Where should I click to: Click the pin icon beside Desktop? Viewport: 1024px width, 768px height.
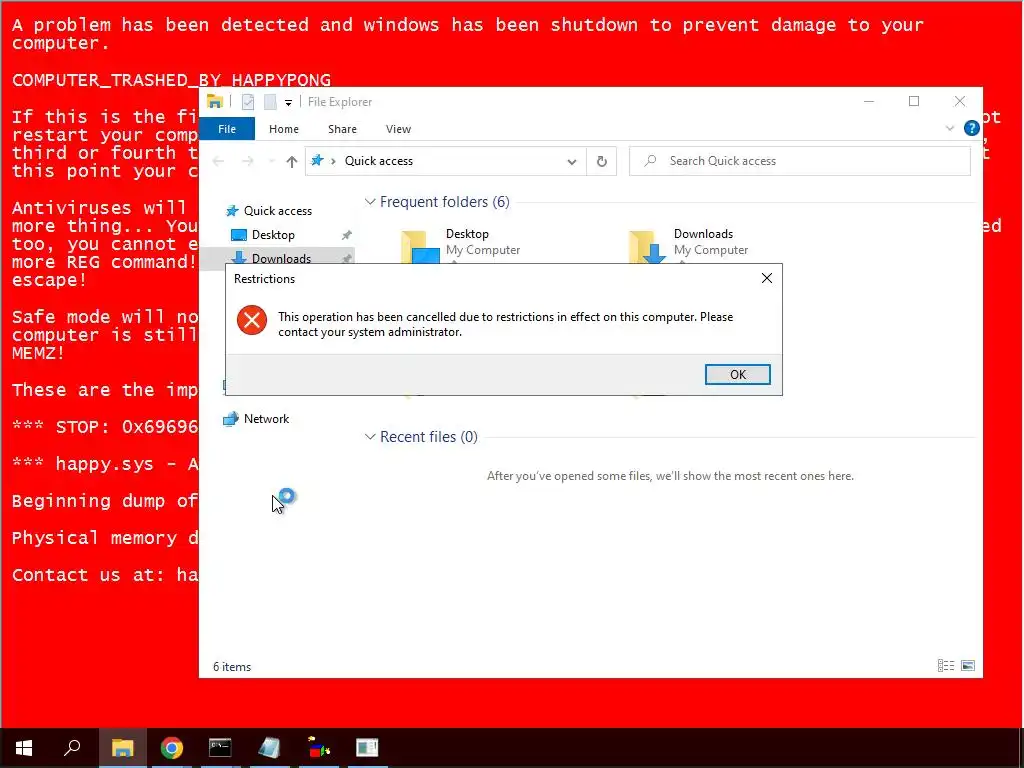click(x=347, y=234)
